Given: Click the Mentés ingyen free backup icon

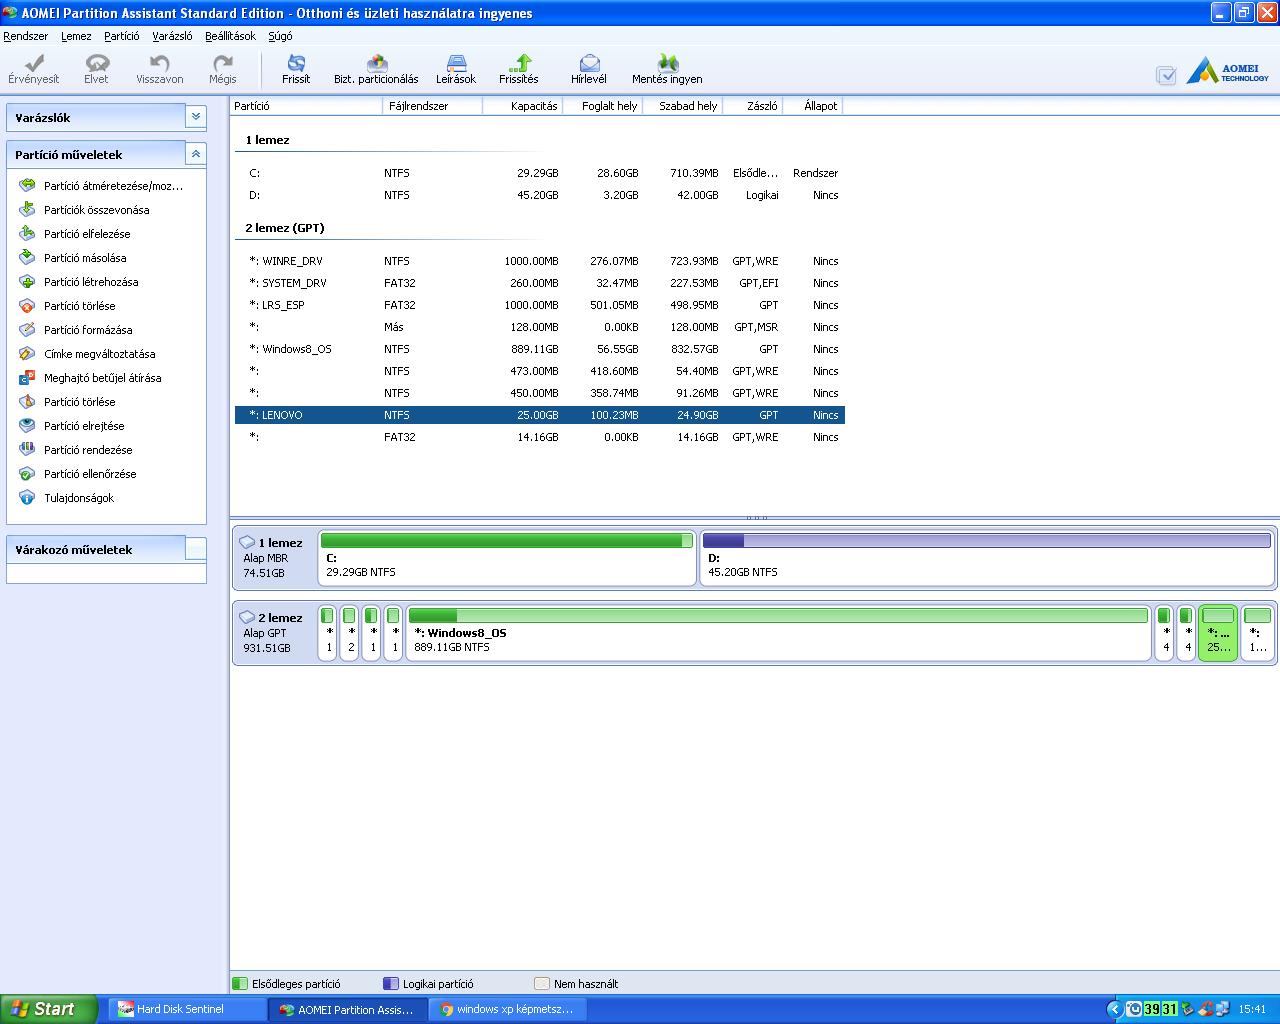Looking at the screenshot, I should (667, 69).
